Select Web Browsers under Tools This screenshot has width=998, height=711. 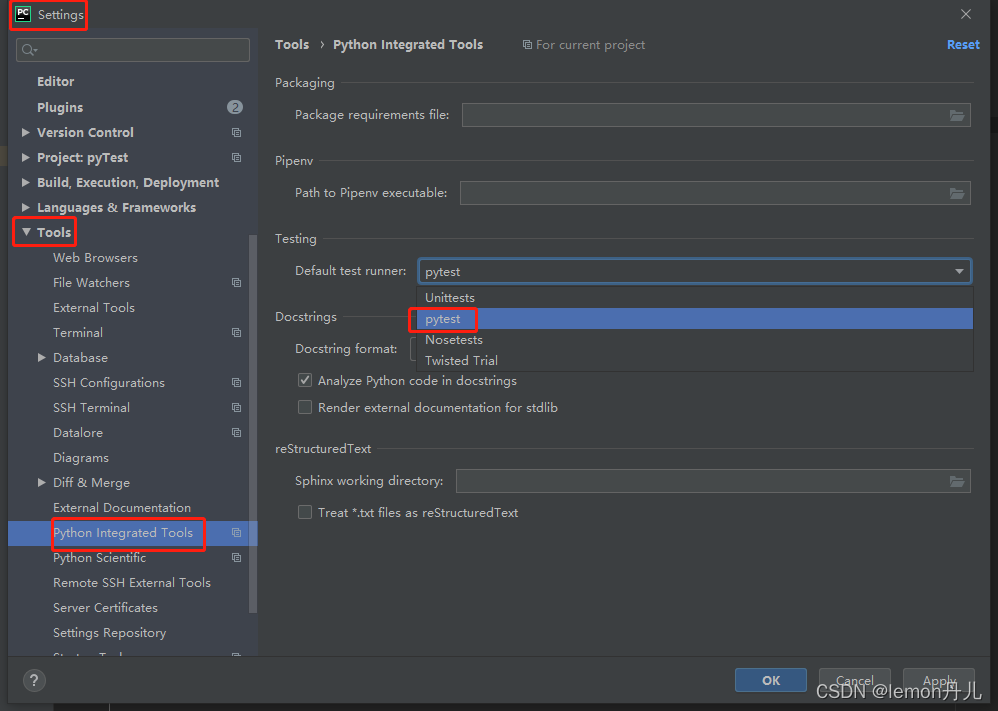[95, 258]
